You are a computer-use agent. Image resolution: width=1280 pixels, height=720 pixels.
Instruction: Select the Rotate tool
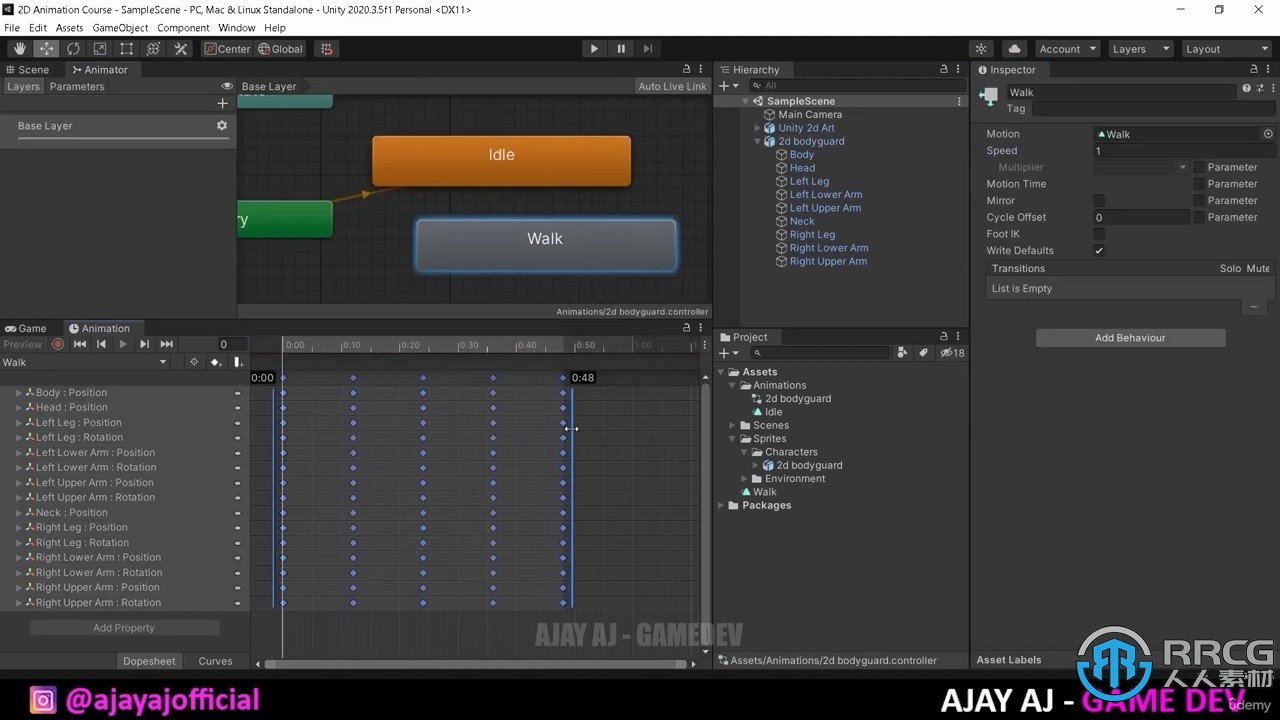(x=73, y=49)
